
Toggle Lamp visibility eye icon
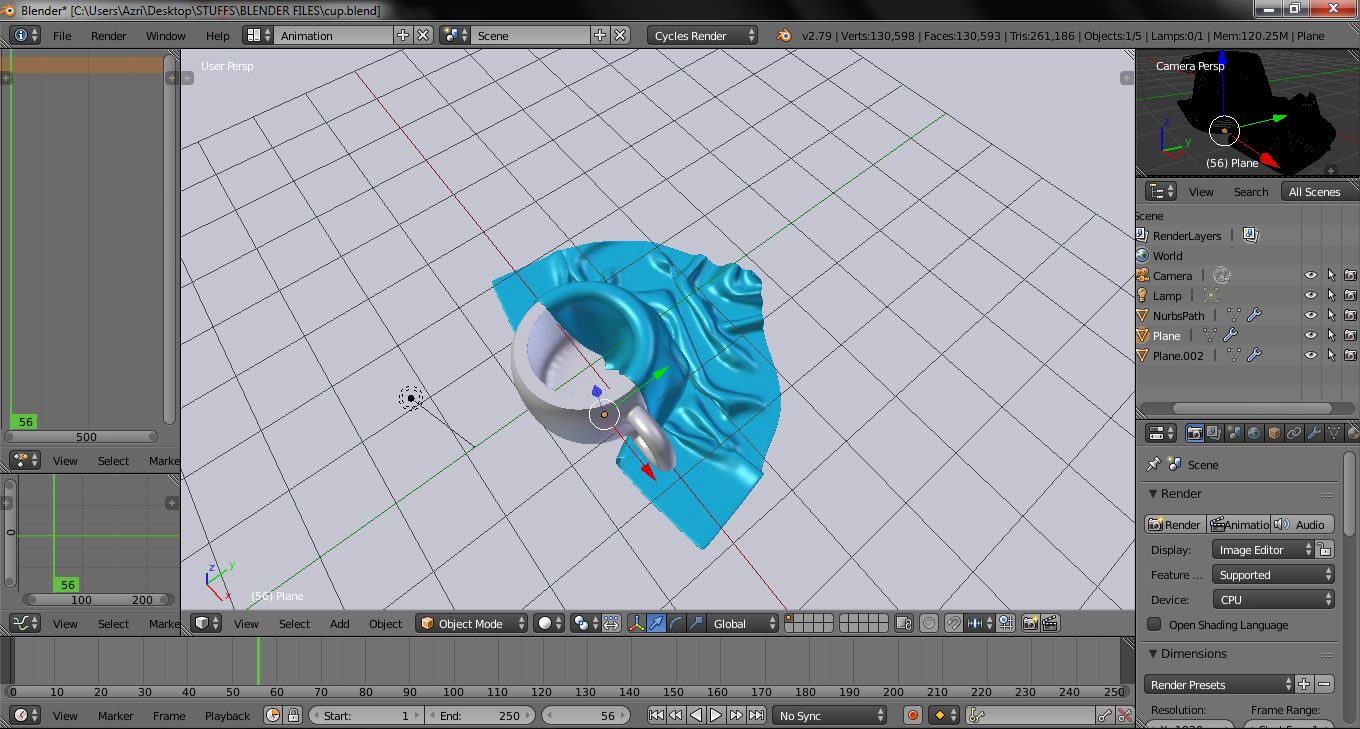tap(1311, 295)
